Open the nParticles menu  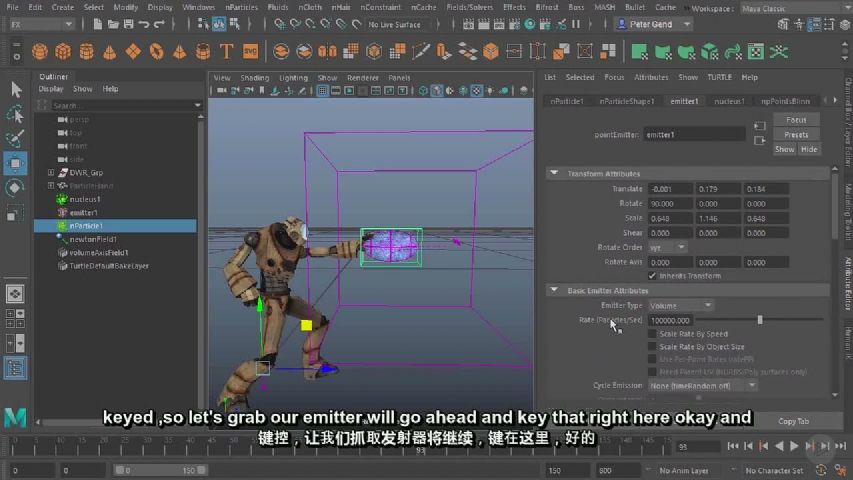click(x=242, y=7)
